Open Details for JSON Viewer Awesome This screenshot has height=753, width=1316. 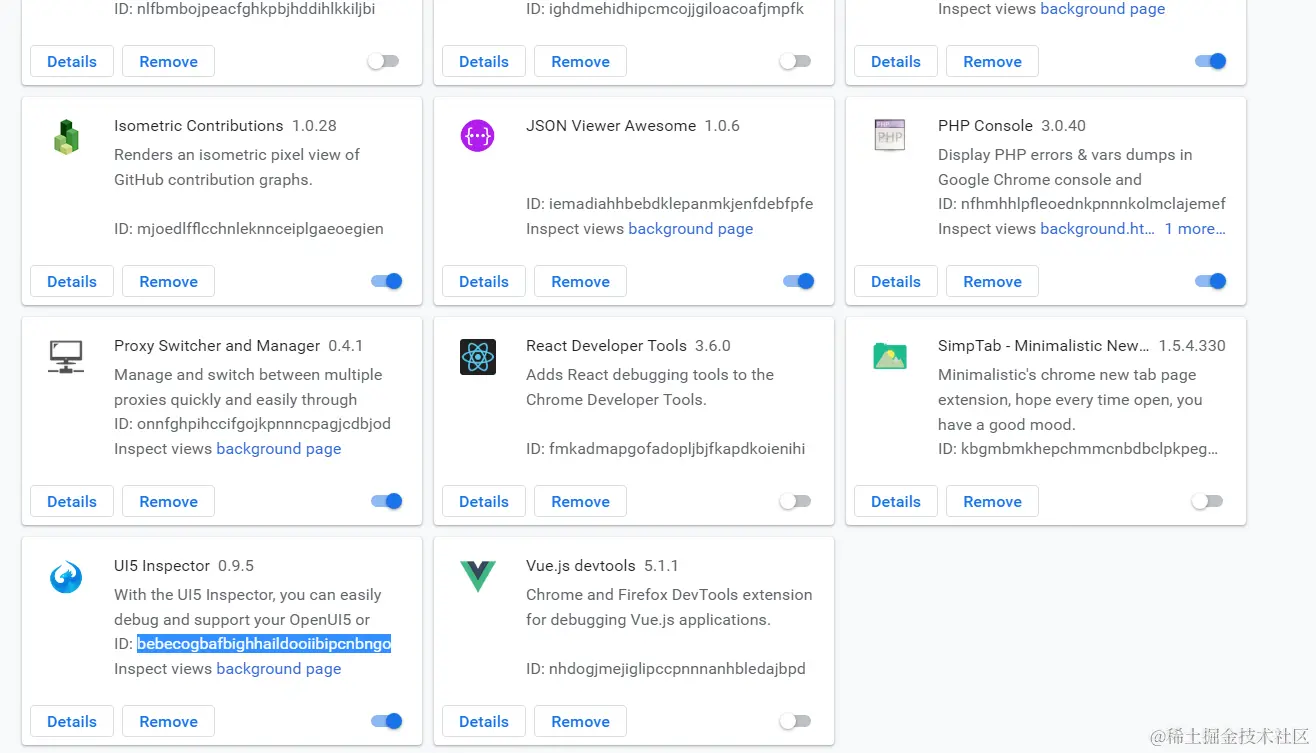pyautogui.click(x=484, y=281)
